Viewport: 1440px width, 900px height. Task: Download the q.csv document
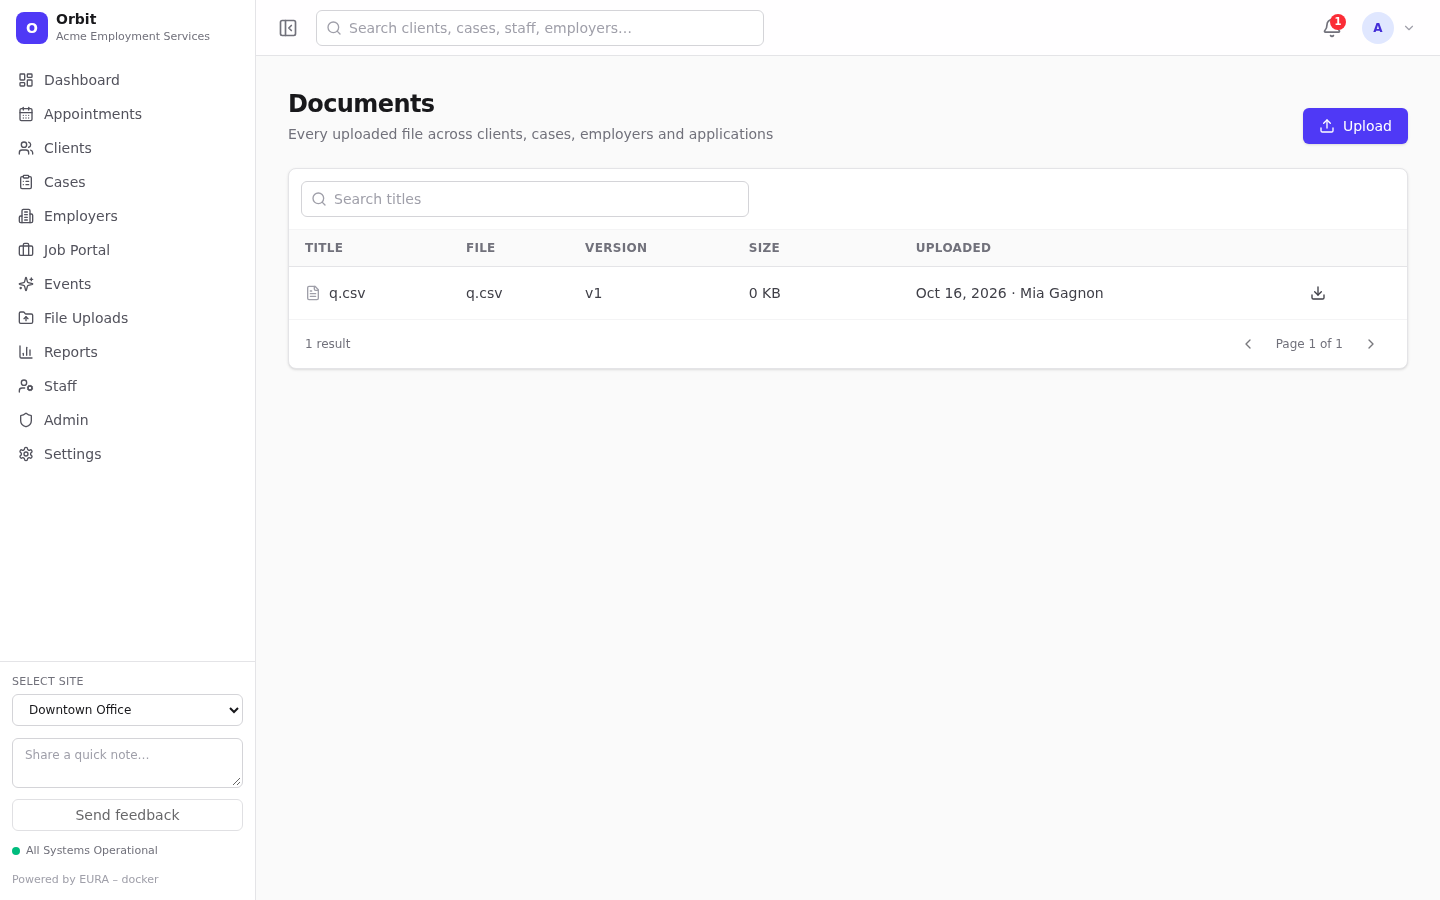click(1318, 293)
